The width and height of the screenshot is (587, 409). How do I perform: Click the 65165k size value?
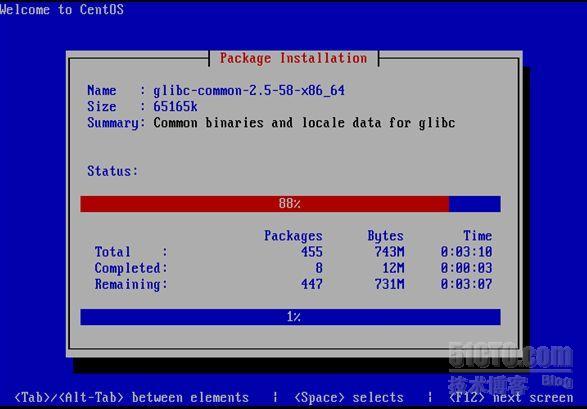(x=175, y=107)
